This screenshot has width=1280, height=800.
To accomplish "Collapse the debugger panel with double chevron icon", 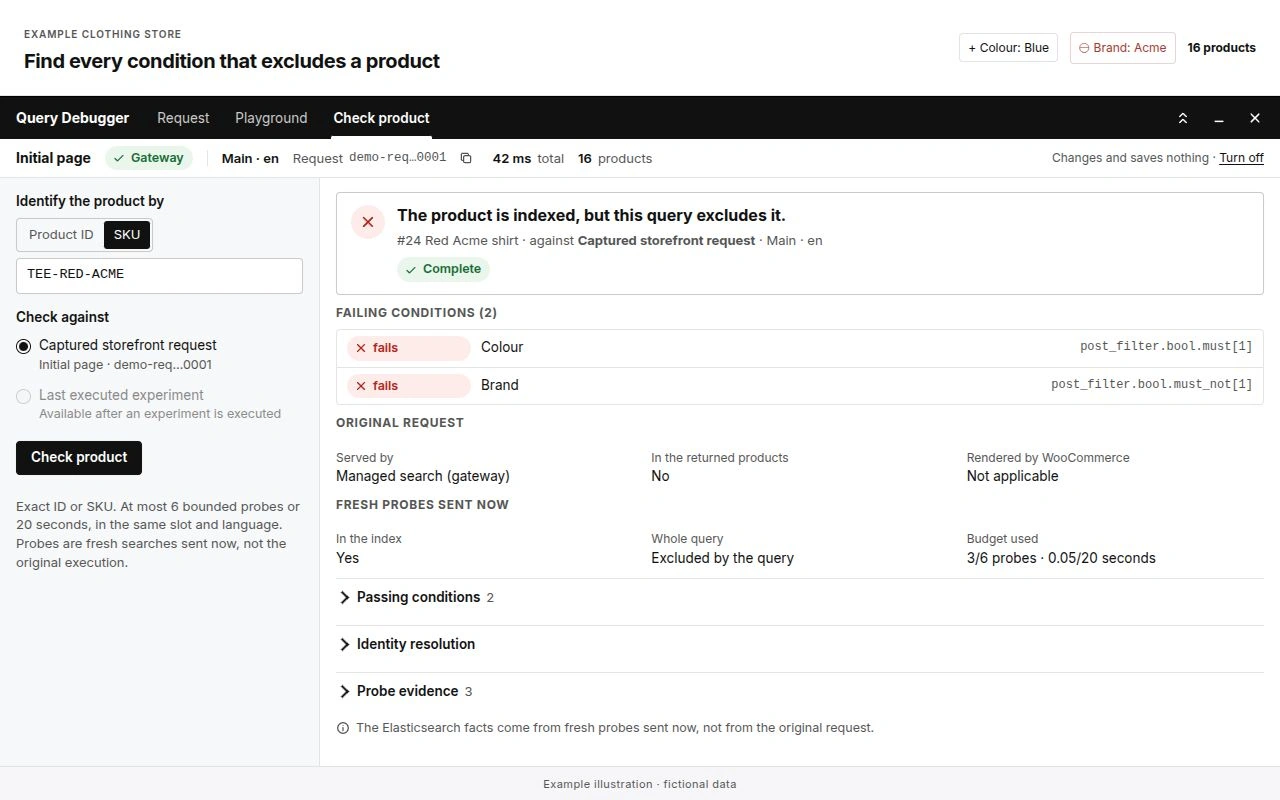I will [1183, 118].
